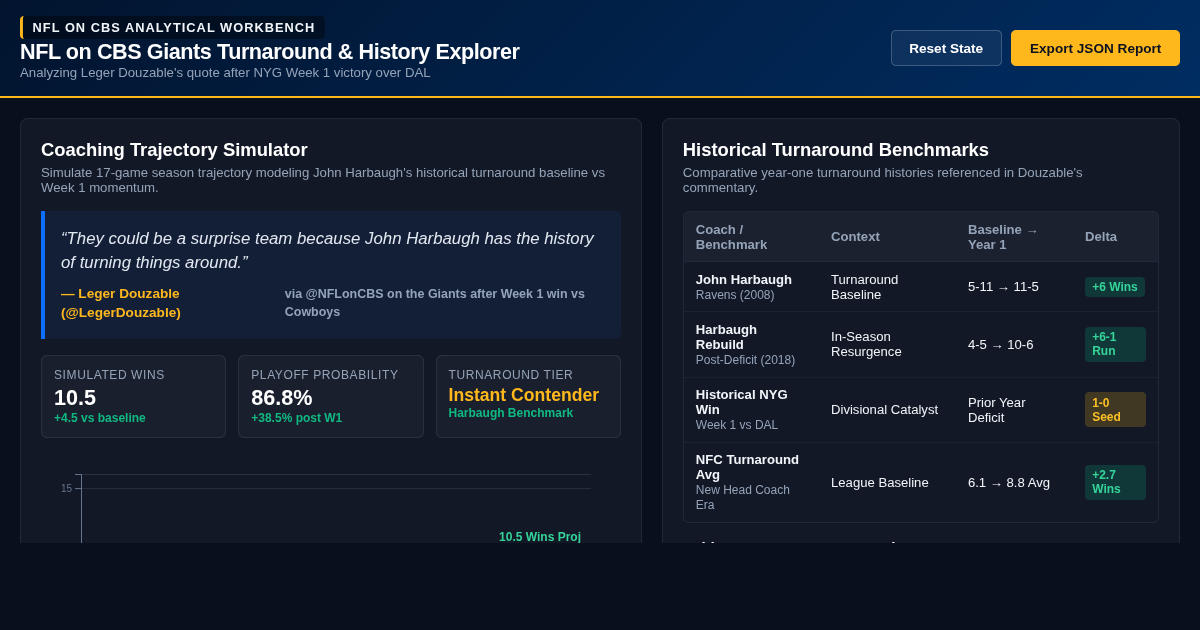Select the Harbaugh Rebuild Post-Deficit (2018) row
Viewport: 1200px width, 630px height.
[921, 345]
